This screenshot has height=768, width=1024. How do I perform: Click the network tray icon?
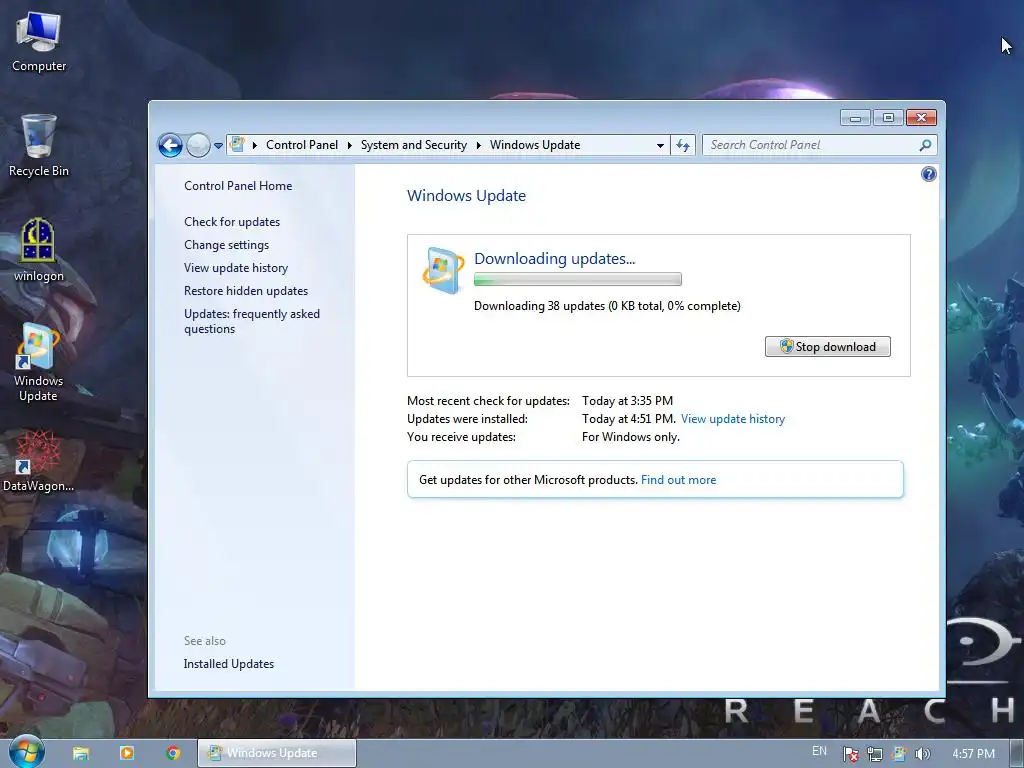[x=874, y=754]
